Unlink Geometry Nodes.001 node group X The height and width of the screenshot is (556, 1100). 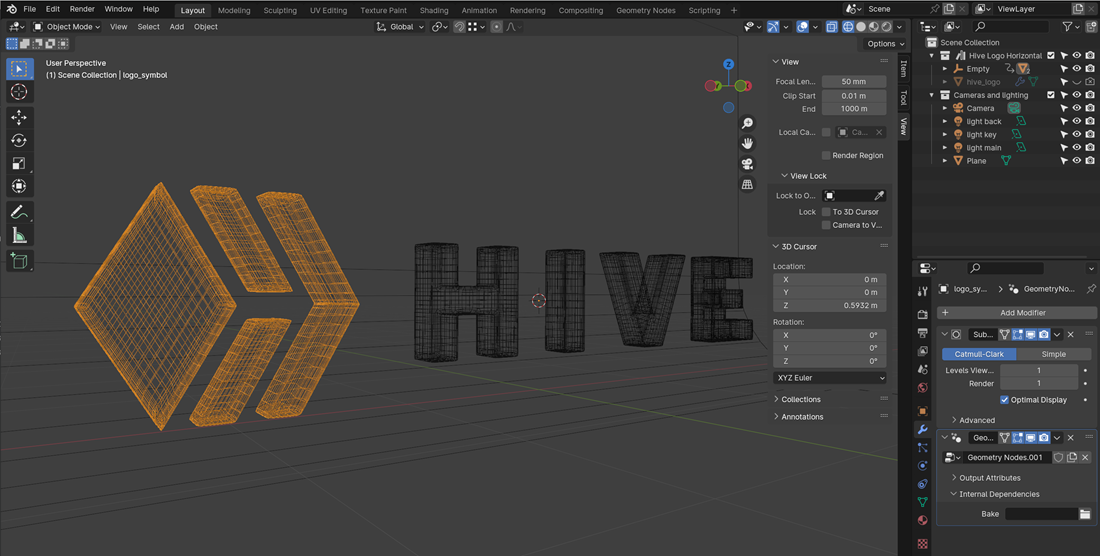pos(1085,457)
